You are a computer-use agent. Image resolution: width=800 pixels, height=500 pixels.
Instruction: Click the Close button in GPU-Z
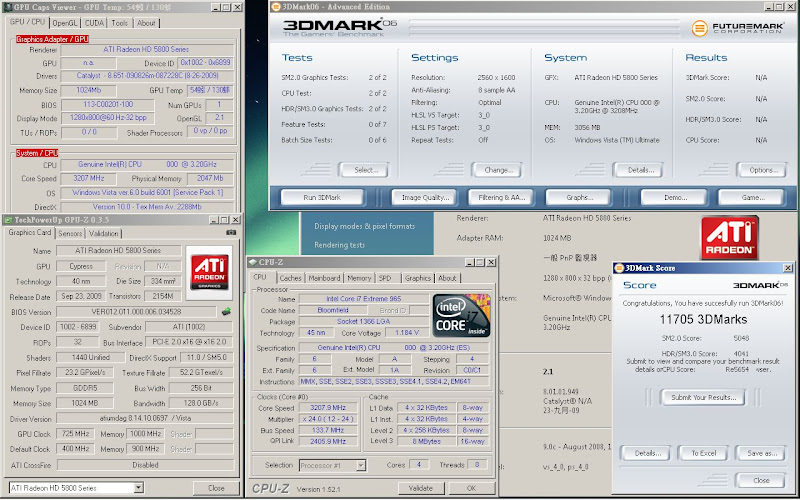(x=216, y=488)
